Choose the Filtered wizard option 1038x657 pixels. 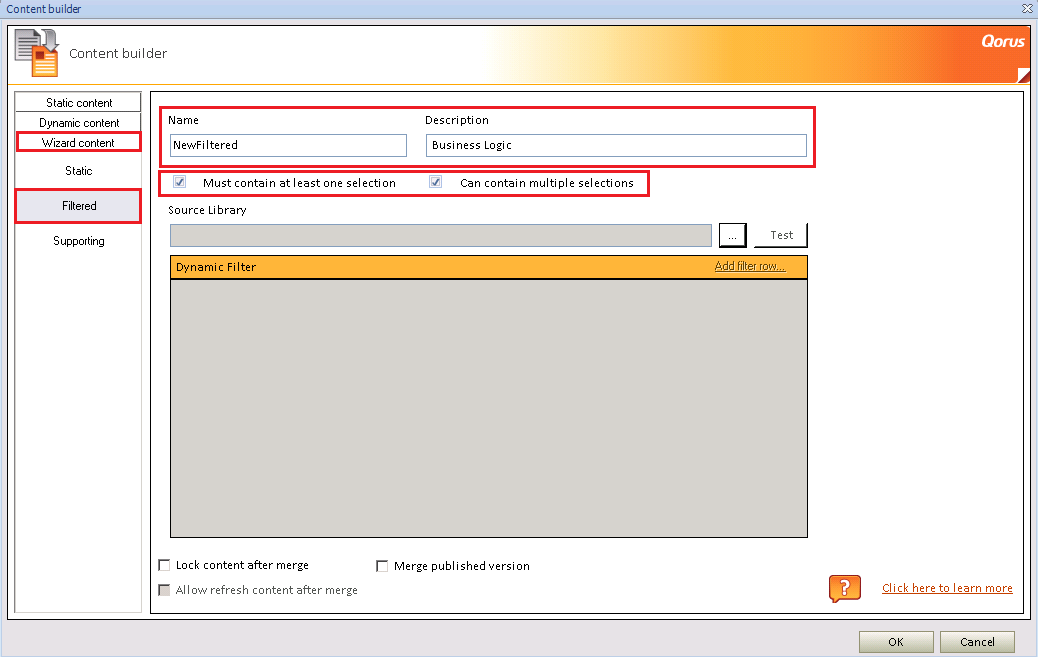tap(78, 206)
